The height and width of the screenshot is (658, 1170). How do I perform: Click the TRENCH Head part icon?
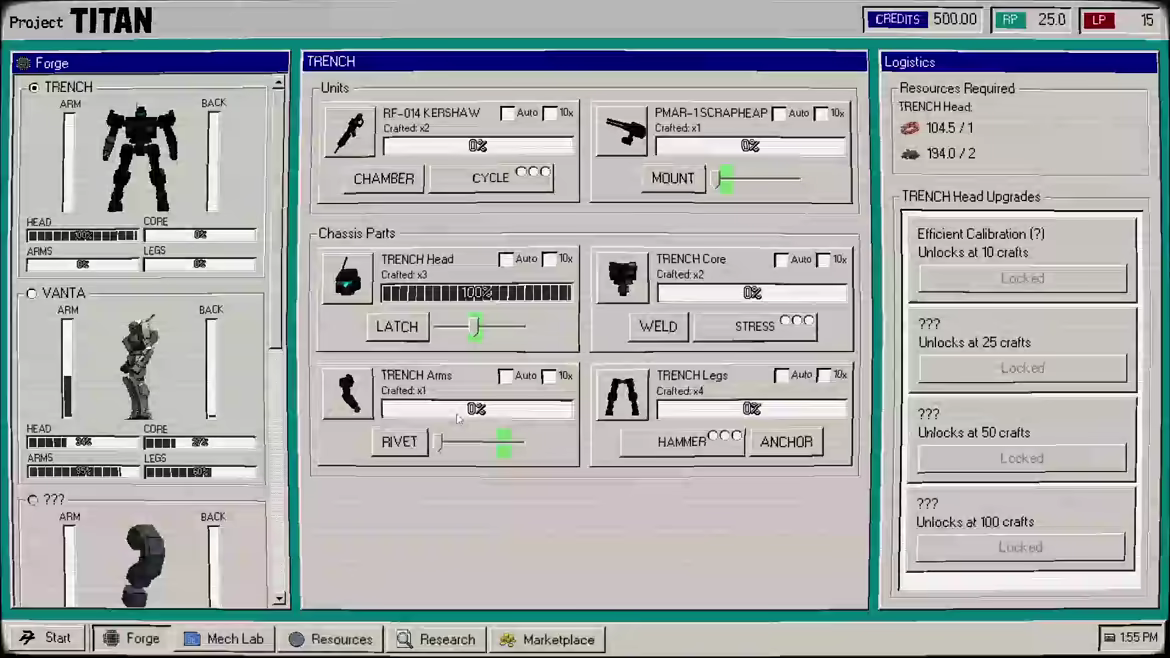click(347, 278)
